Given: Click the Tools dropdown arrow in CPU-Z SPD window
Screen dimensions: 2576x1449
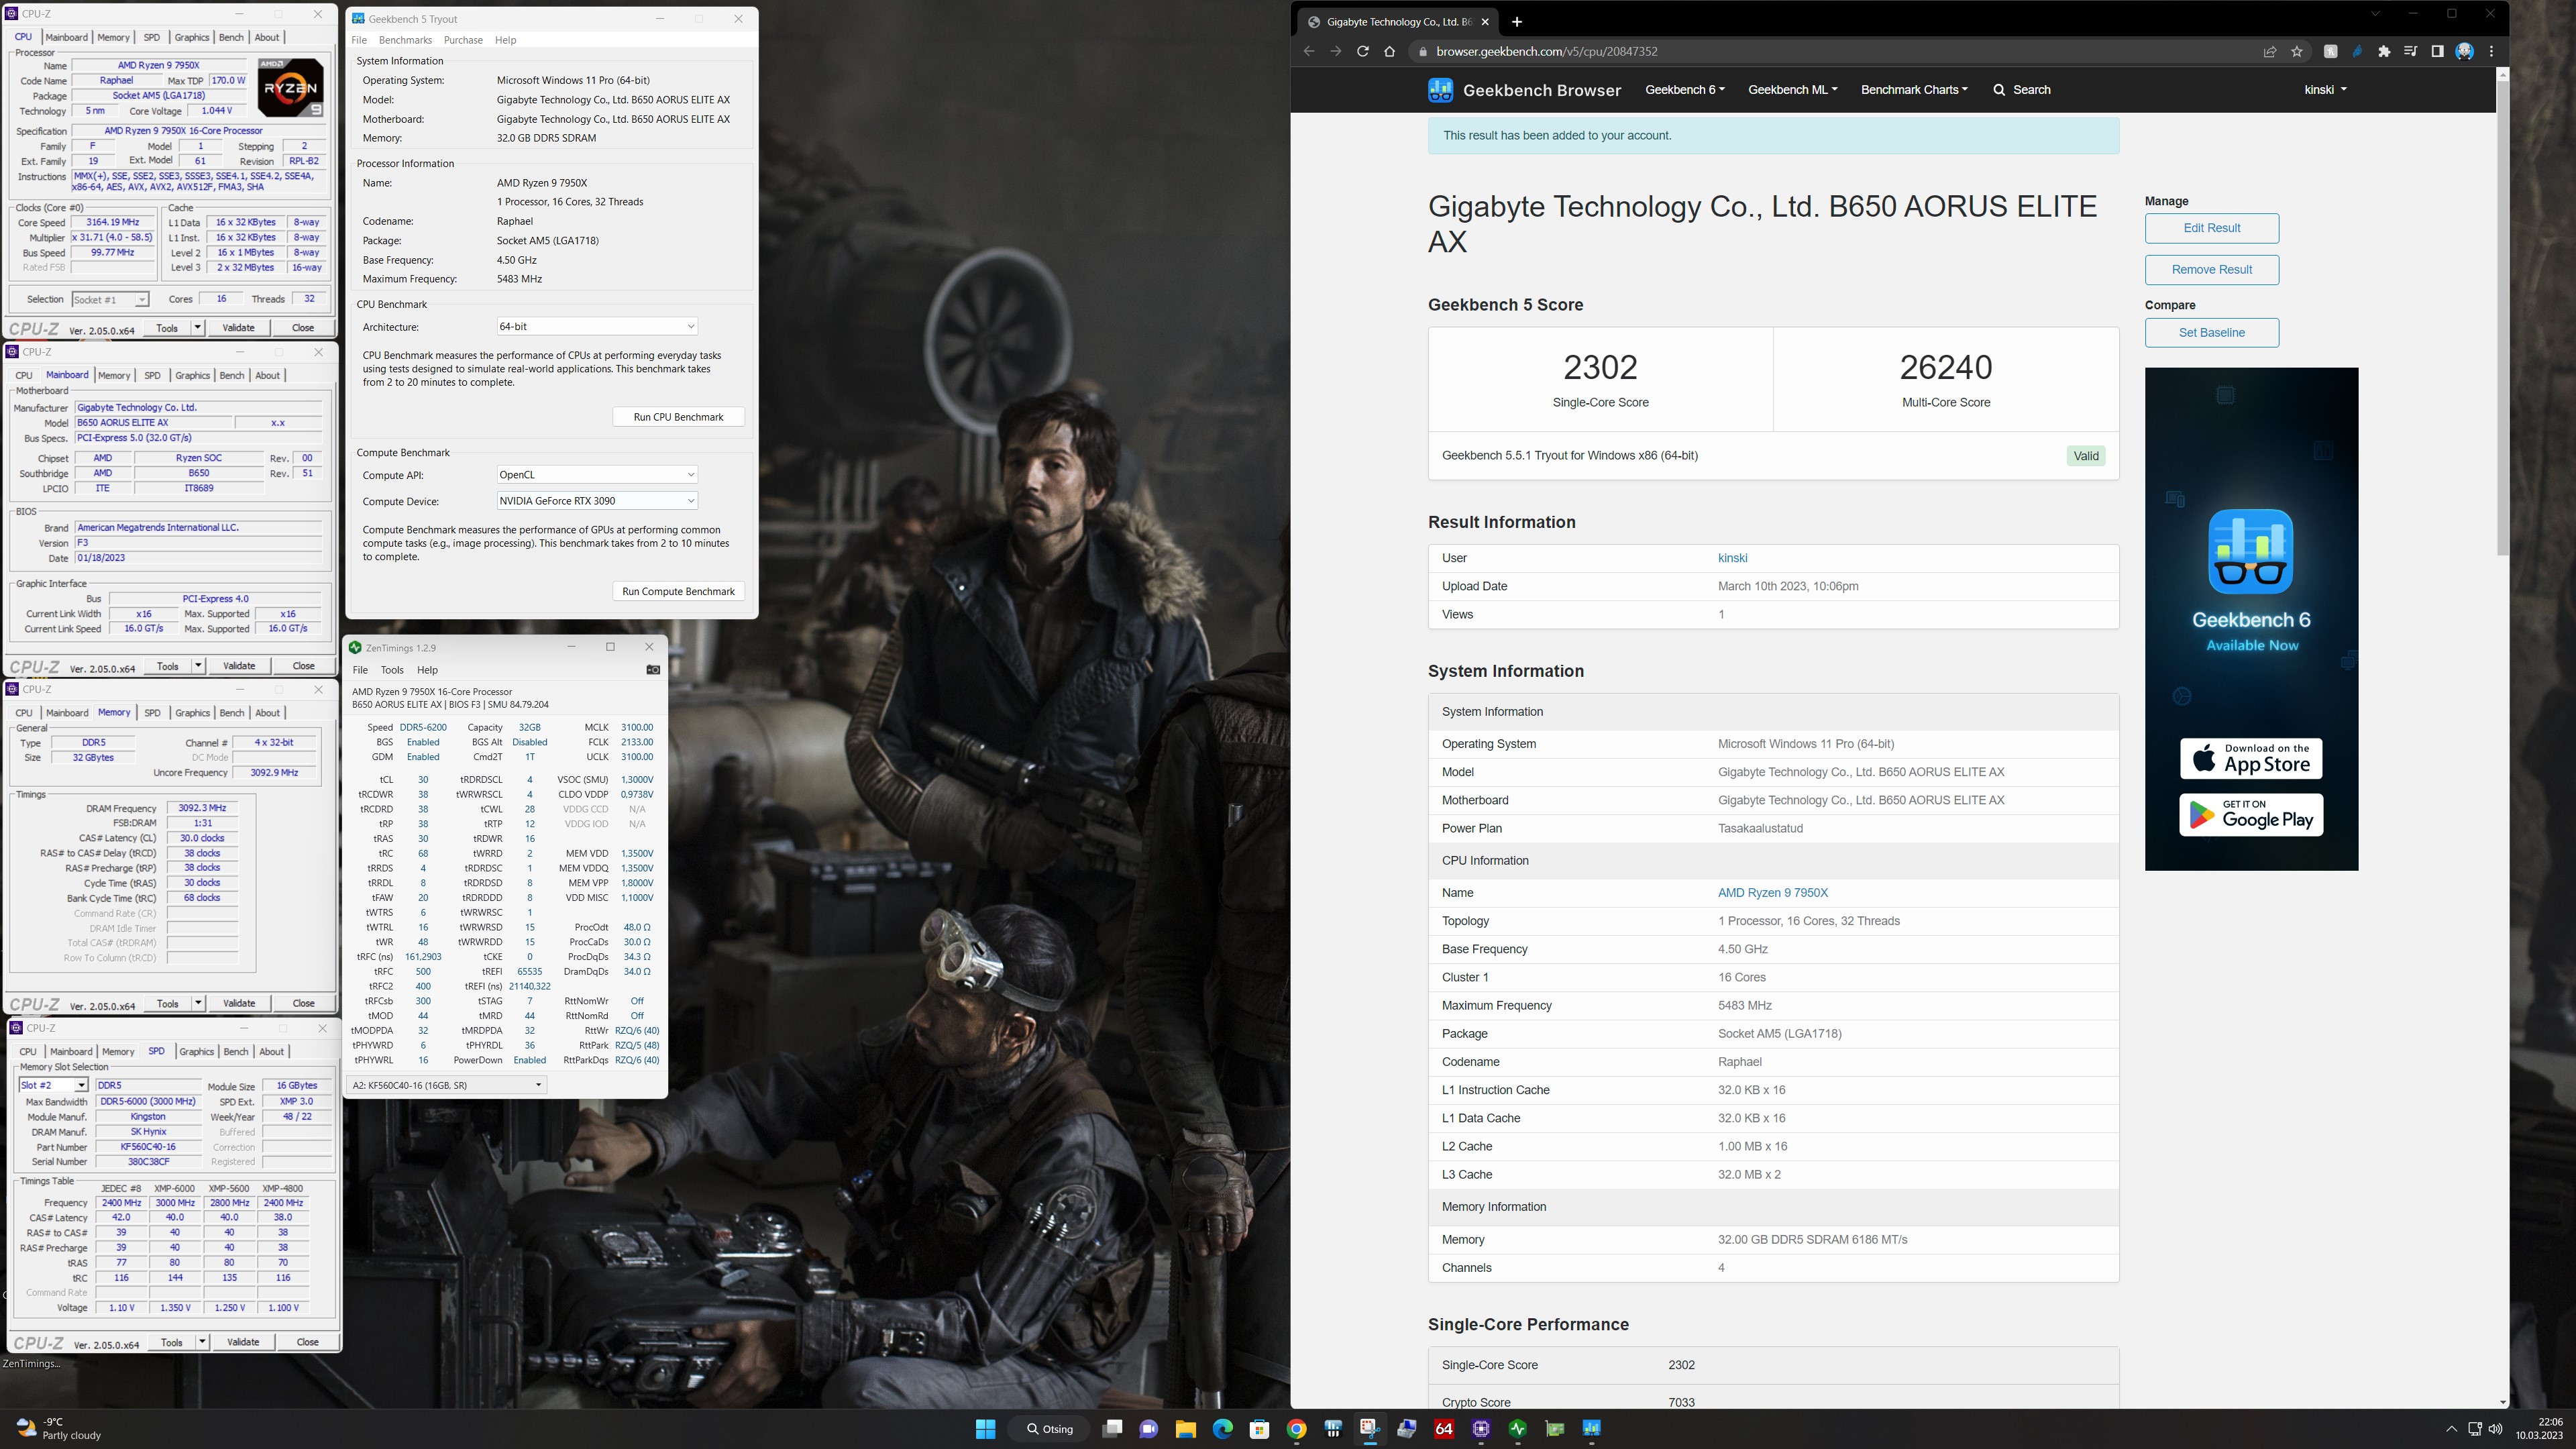Looking at the screenshot, I should click(202, 1343).
